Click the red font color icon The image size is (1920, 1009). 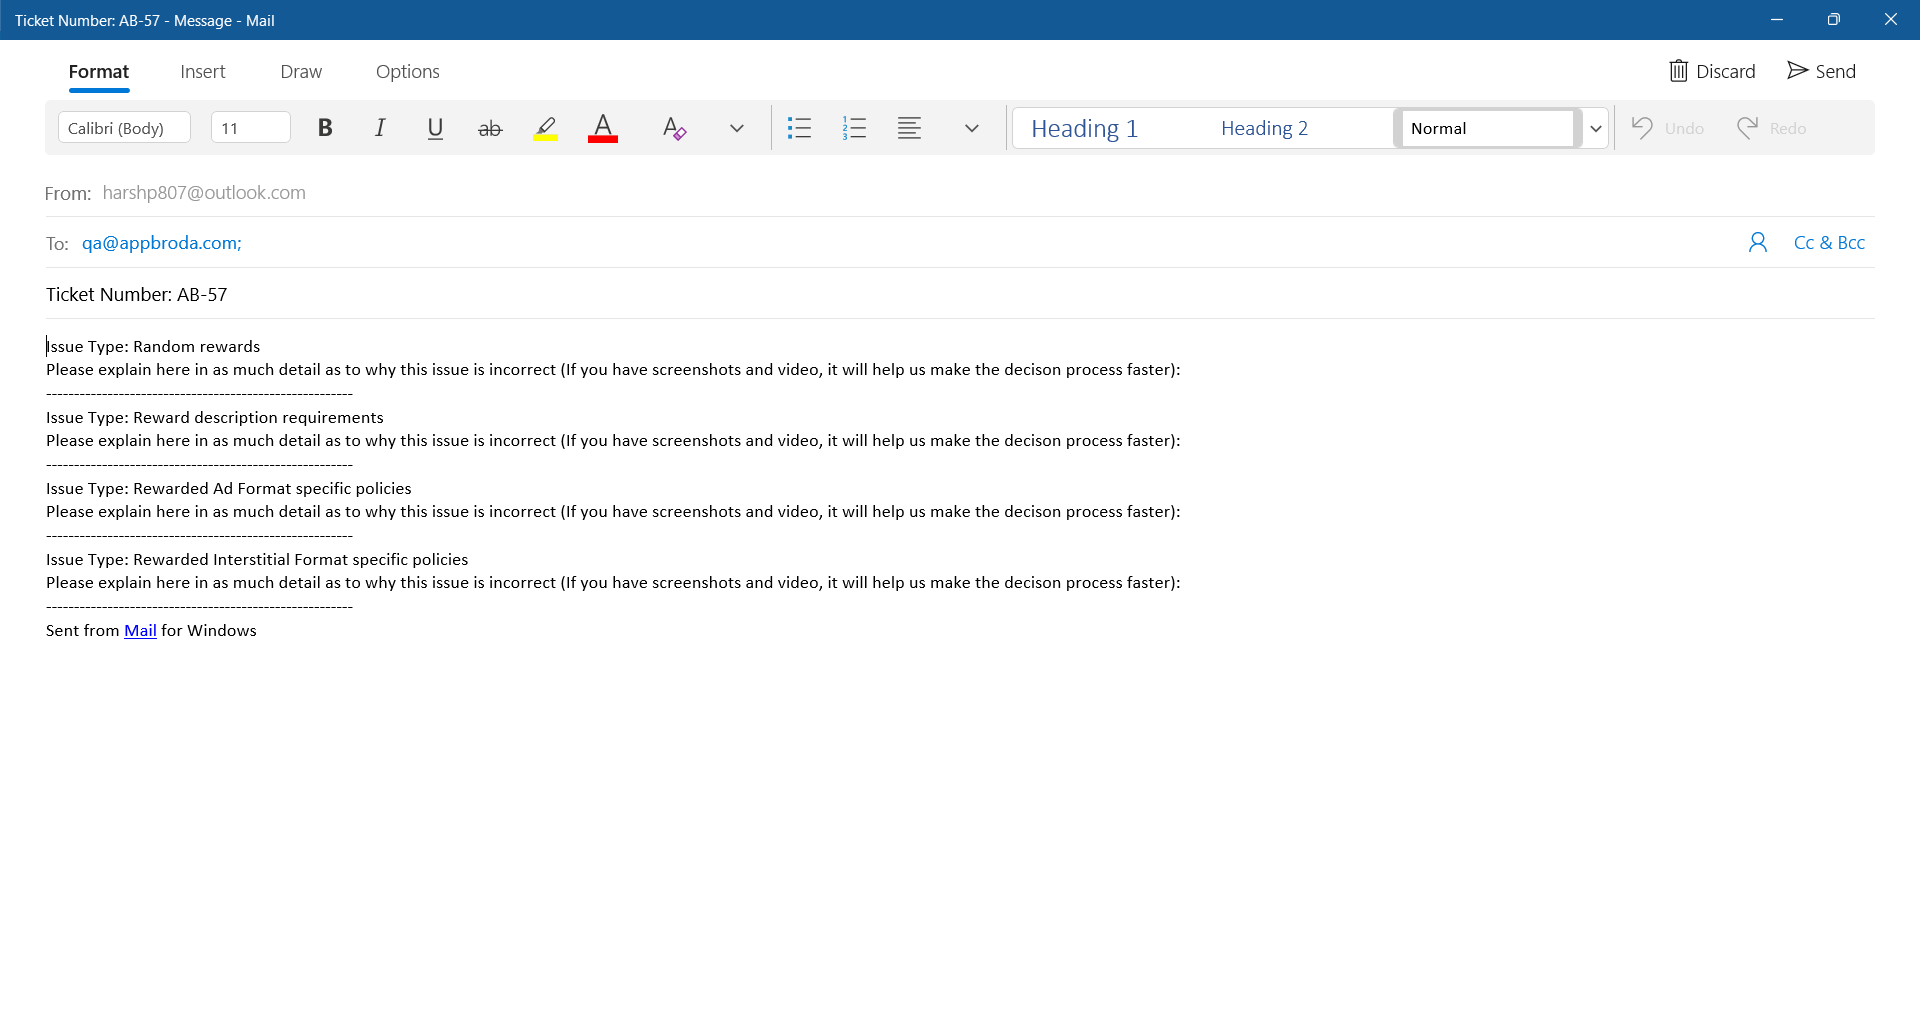602,128
